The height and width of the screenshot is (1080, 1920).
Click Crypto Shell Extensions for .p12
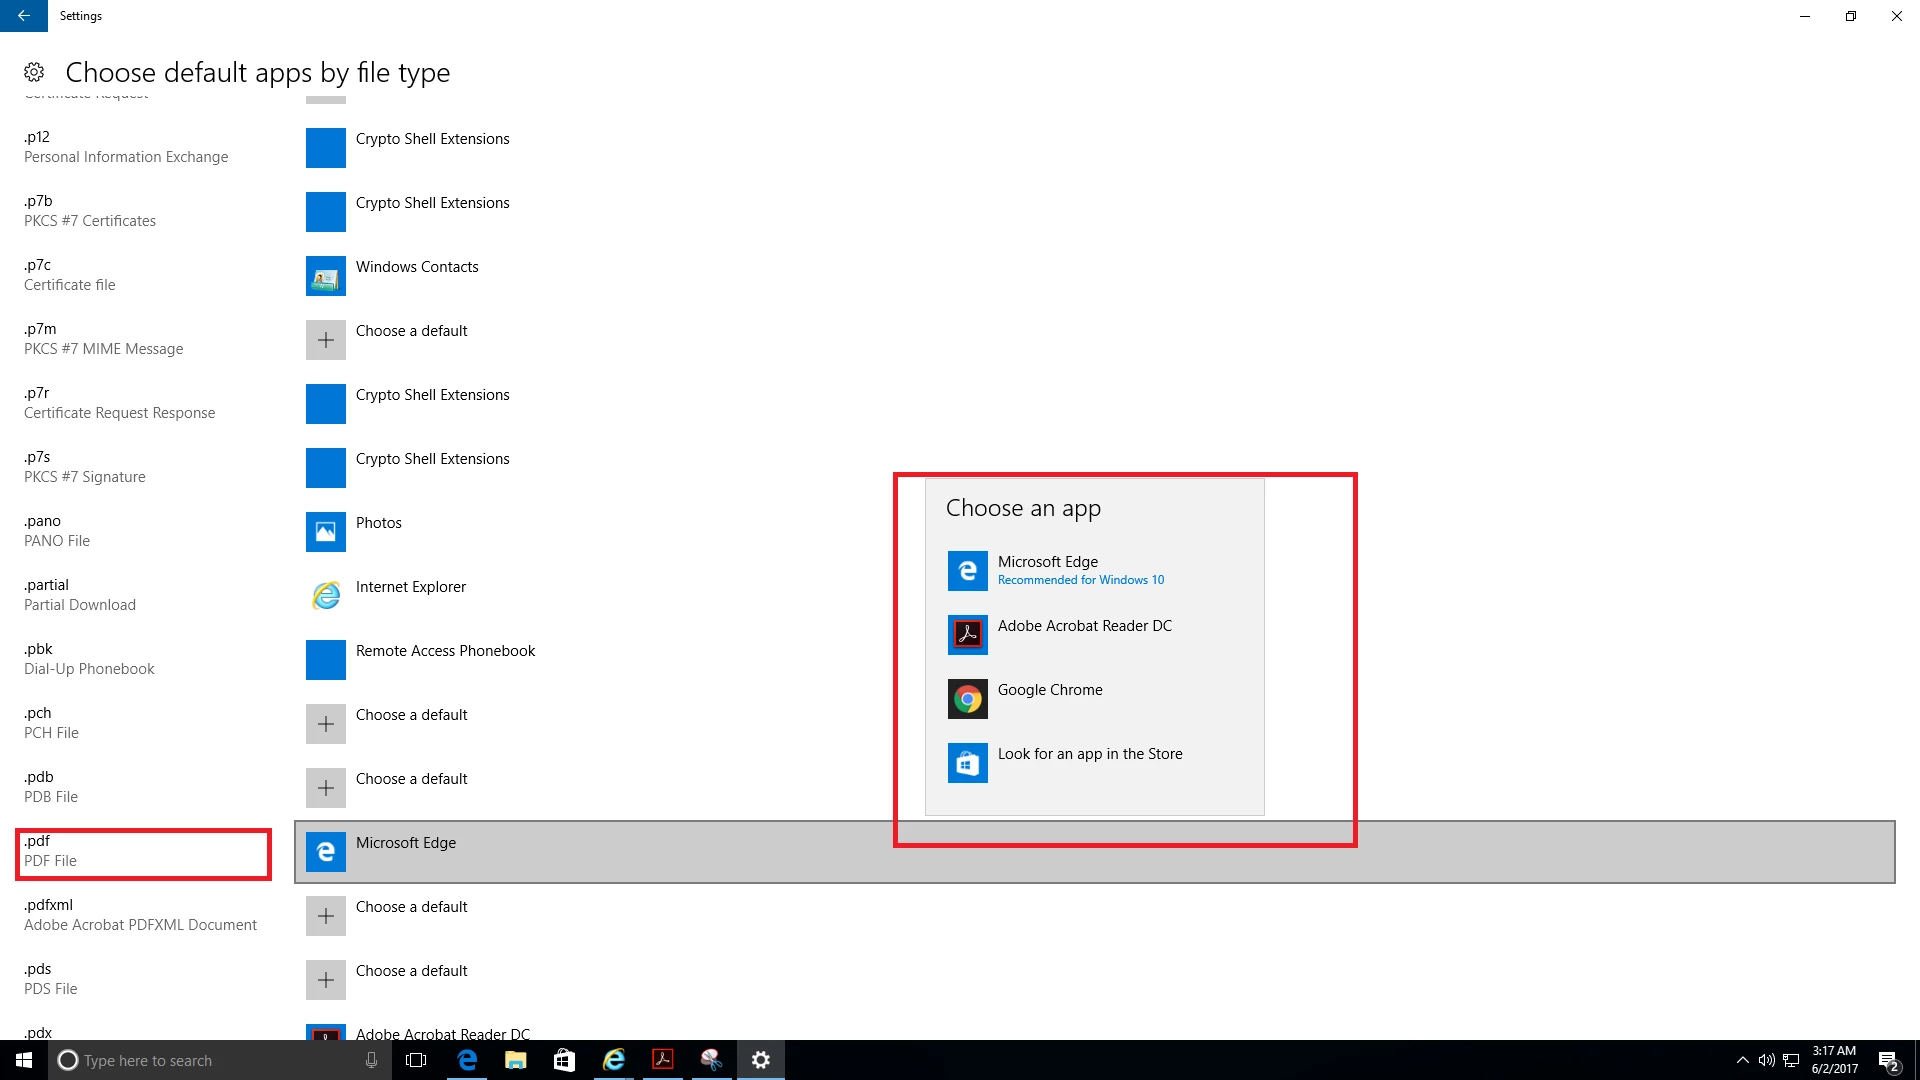tap(432, 139)
